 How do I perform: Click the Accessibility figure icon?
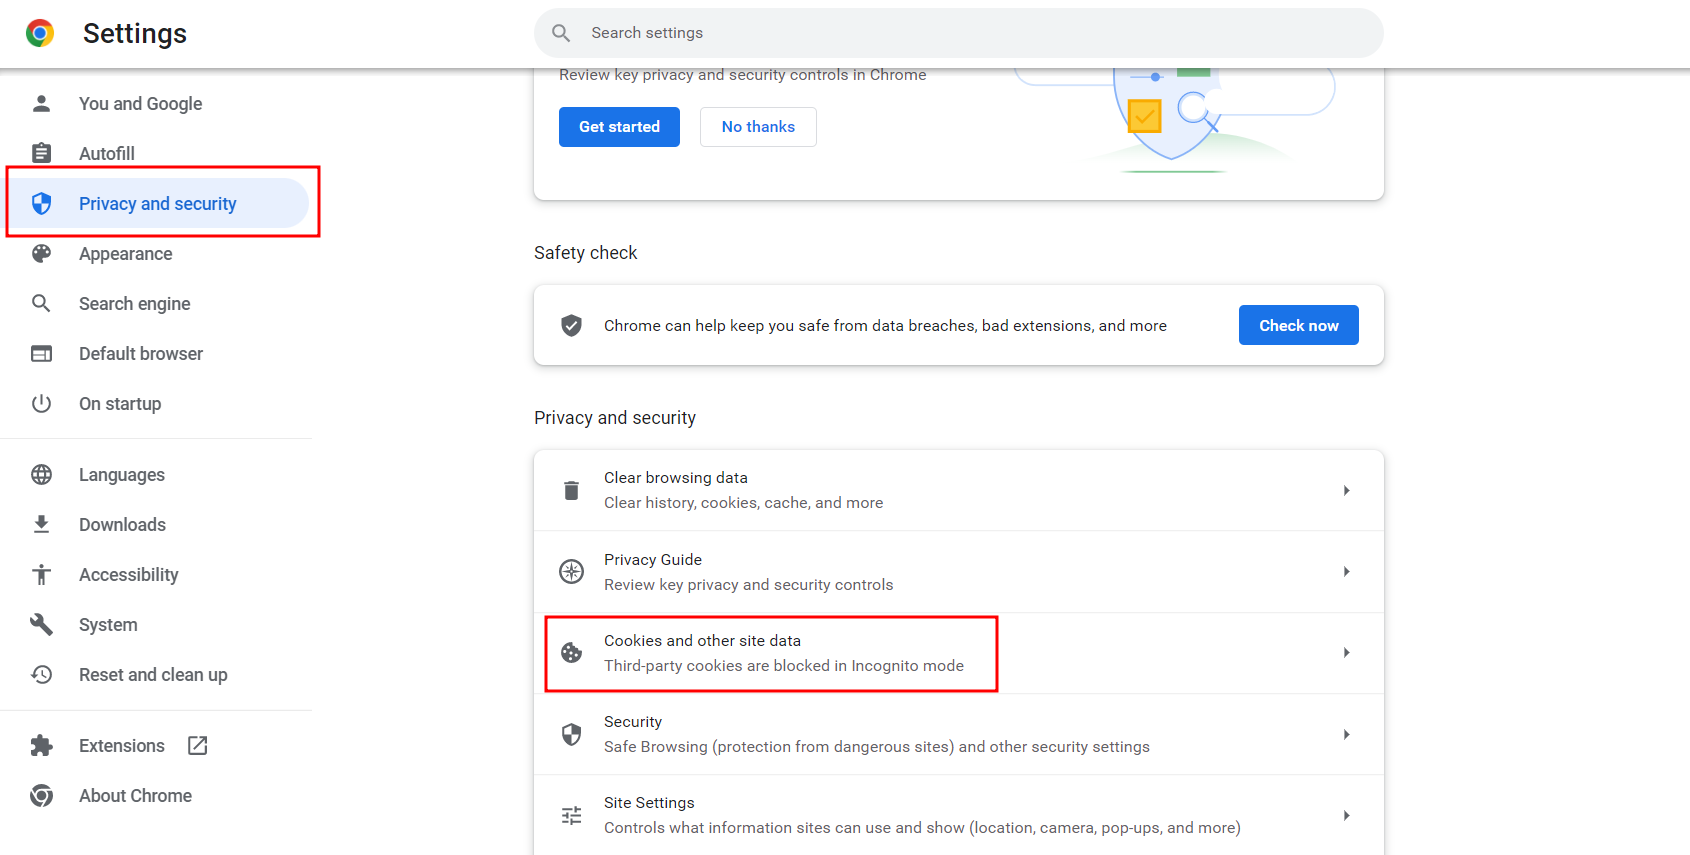point(41,574)
